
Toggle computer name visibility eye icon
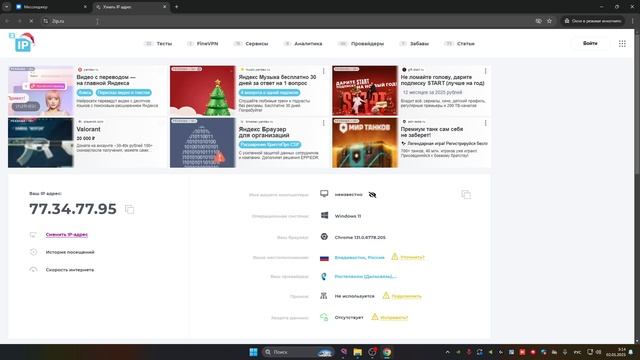click(x=372, y=195)
